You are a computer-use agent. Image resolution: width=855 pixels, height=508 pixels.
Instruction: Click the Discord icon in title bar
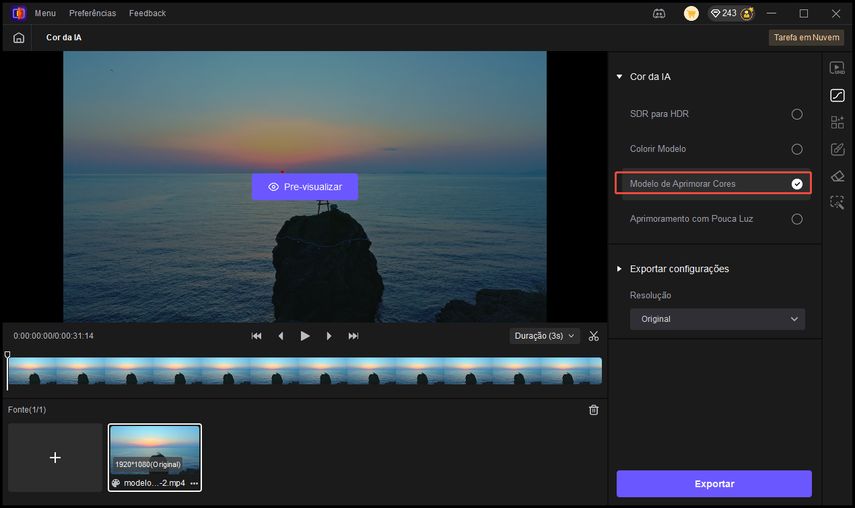coord(659,13)
